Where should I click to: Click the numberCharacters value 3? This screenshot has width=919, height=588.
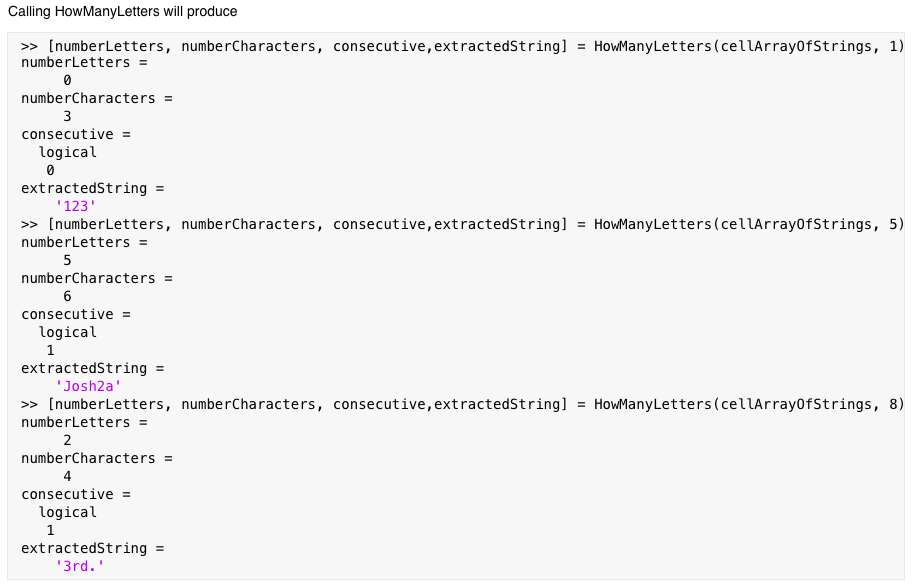67,117
